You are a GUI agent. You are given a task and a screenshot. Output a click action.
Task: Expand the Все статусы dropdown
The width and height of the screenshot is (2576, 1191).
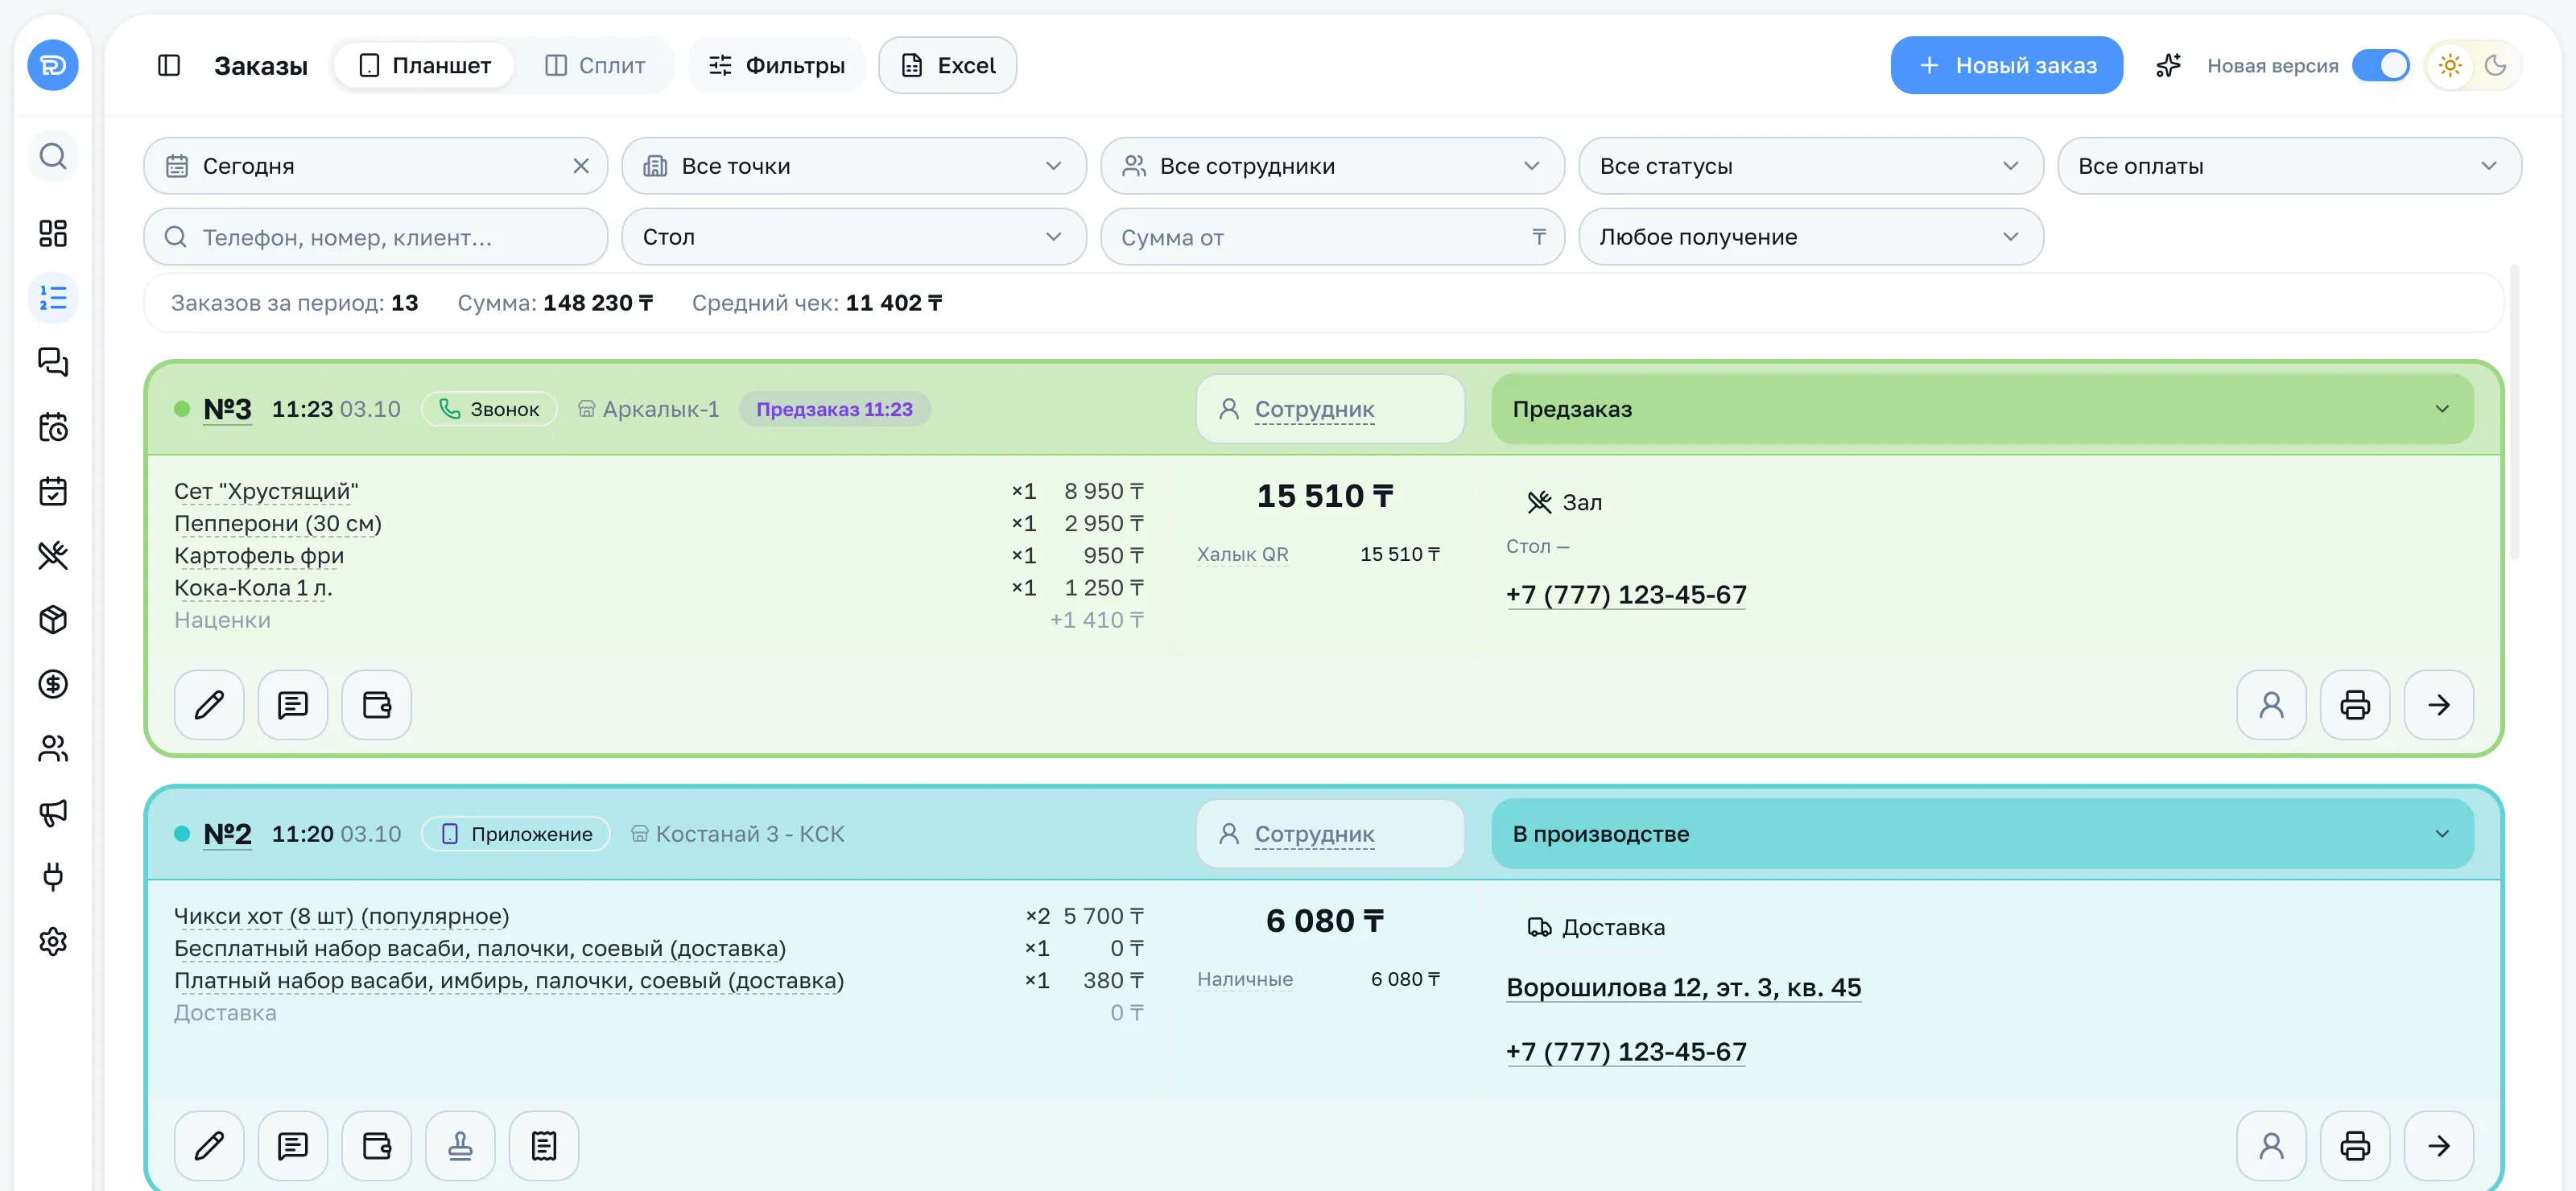pyautogui.click(x=1811, y=166)
